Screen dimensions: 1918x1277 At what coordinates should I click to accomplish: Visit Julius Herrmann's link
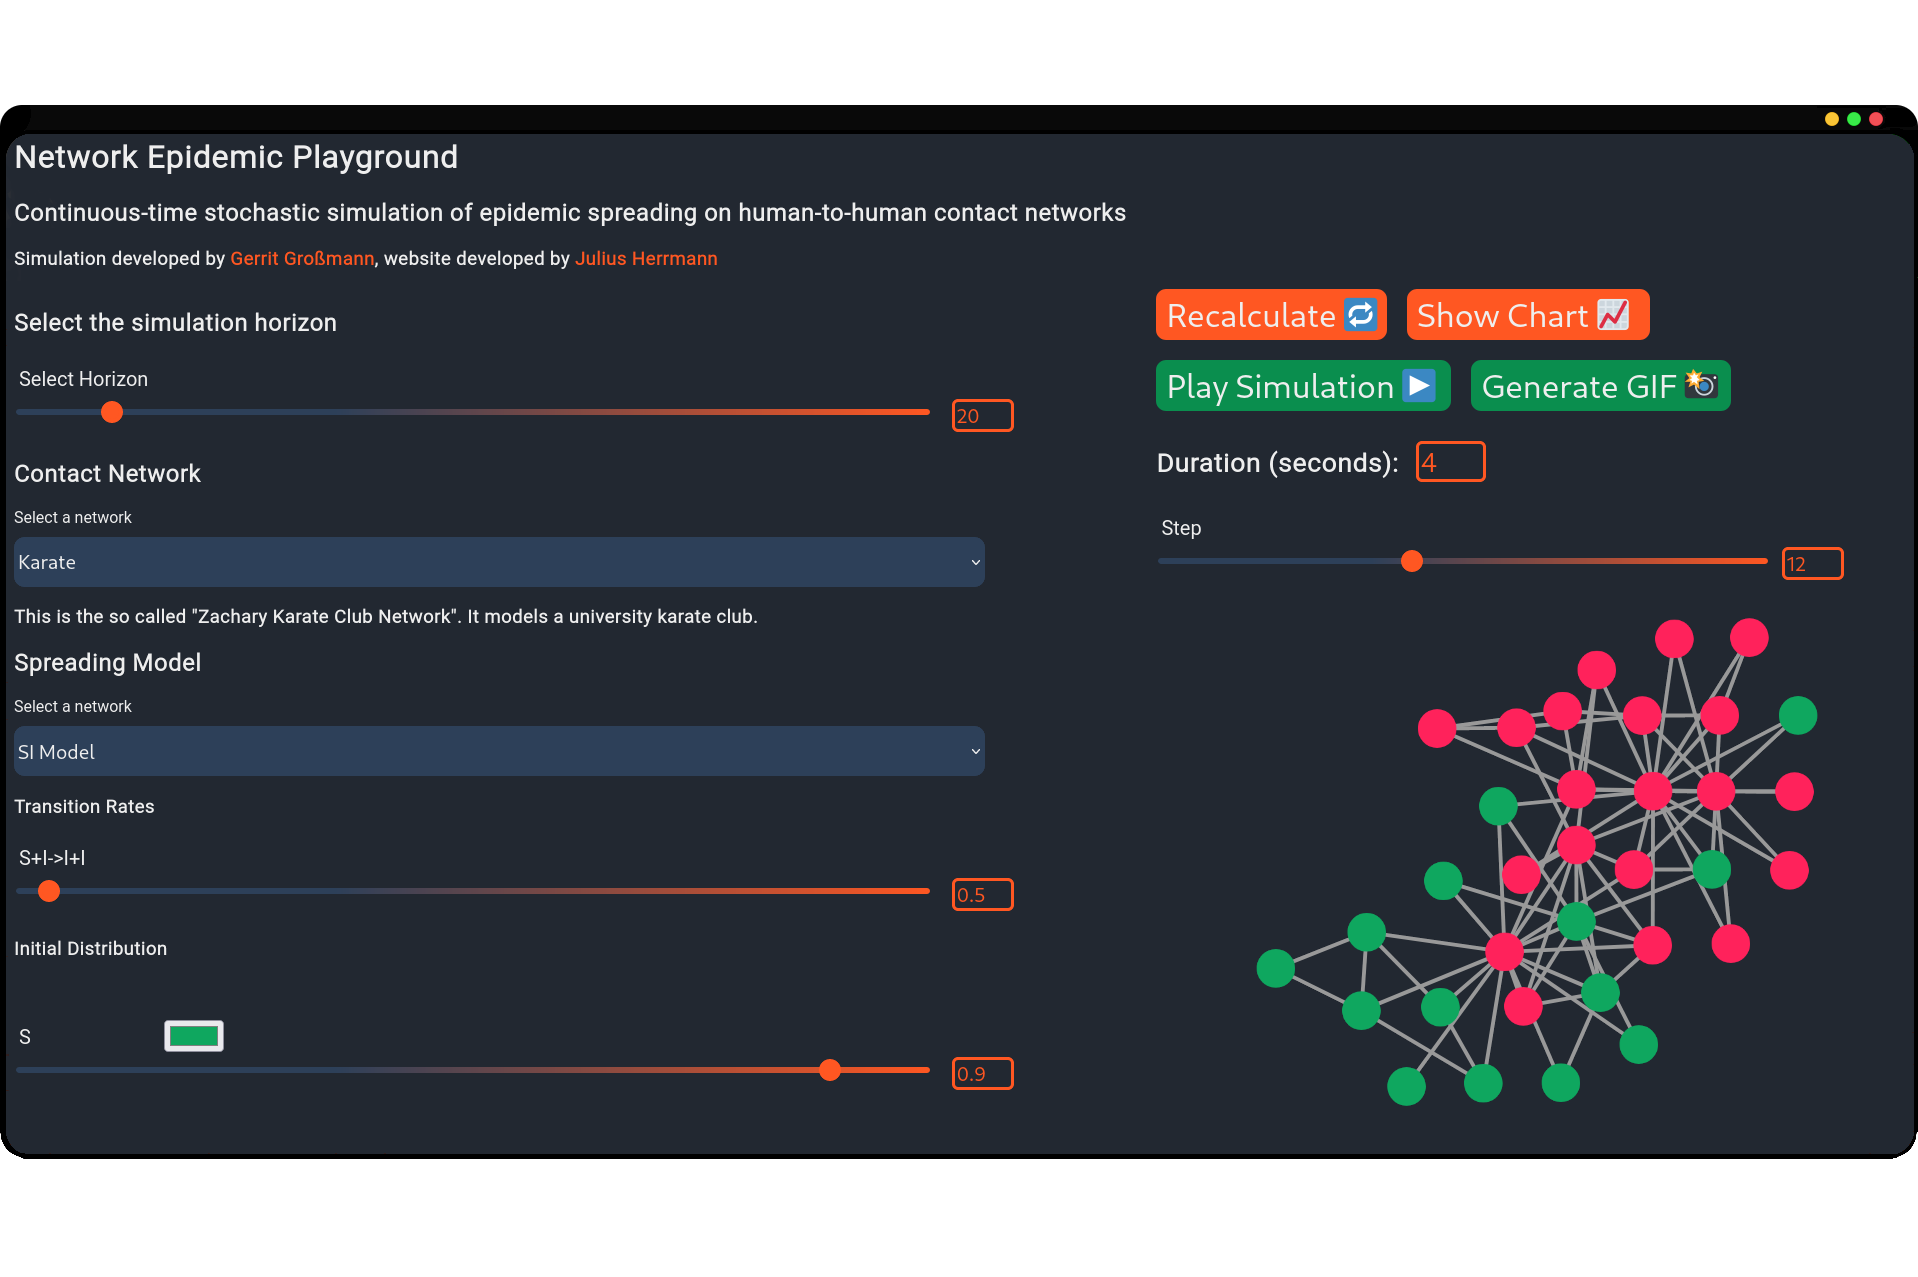[x=646, y=259]
